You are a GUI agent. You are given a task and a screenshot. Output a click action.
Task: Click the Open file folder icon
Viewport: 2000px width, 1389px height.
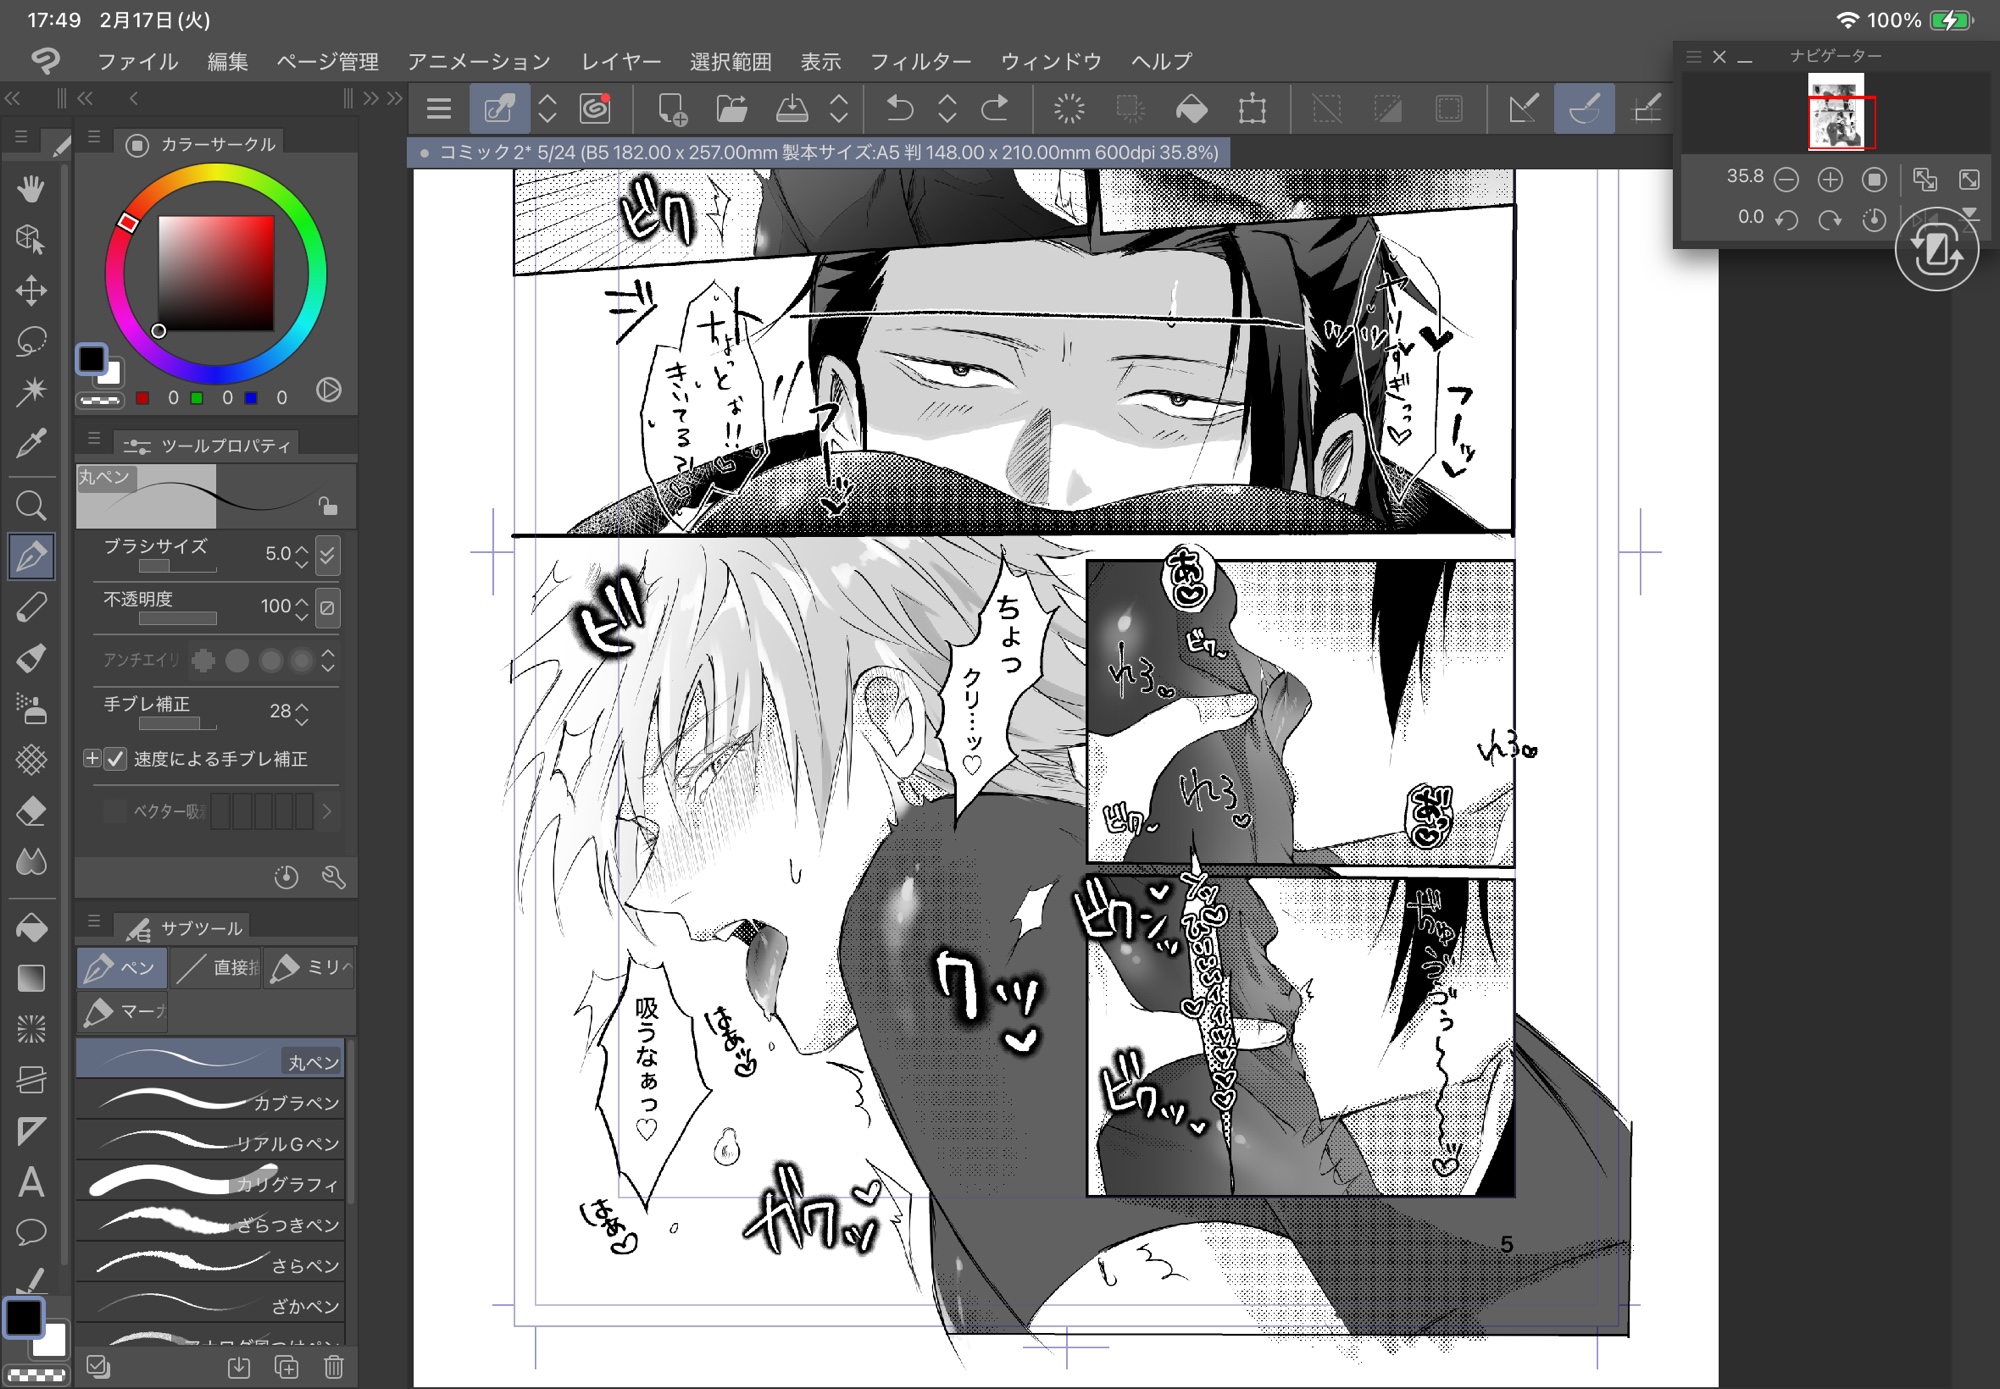click(732, 108)
